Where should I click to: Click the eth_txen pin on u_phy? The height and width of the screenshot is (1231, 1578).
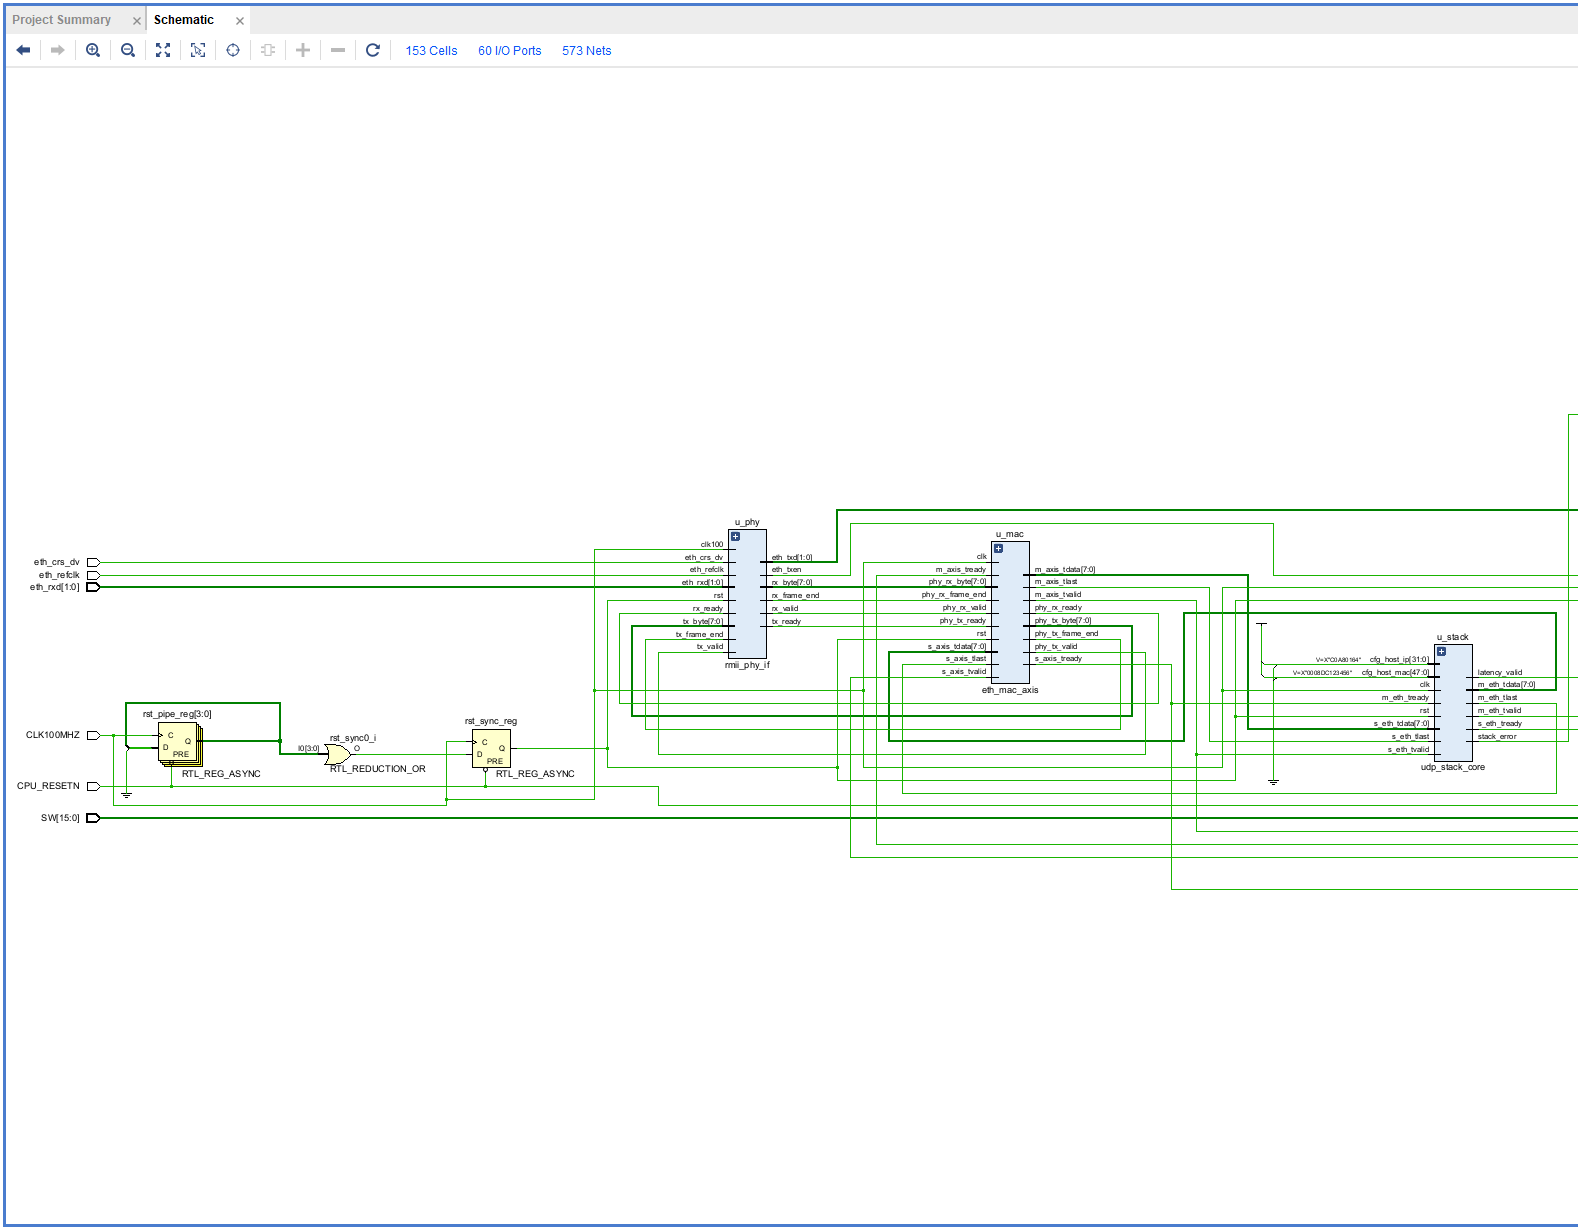click(x=786, y=570)
